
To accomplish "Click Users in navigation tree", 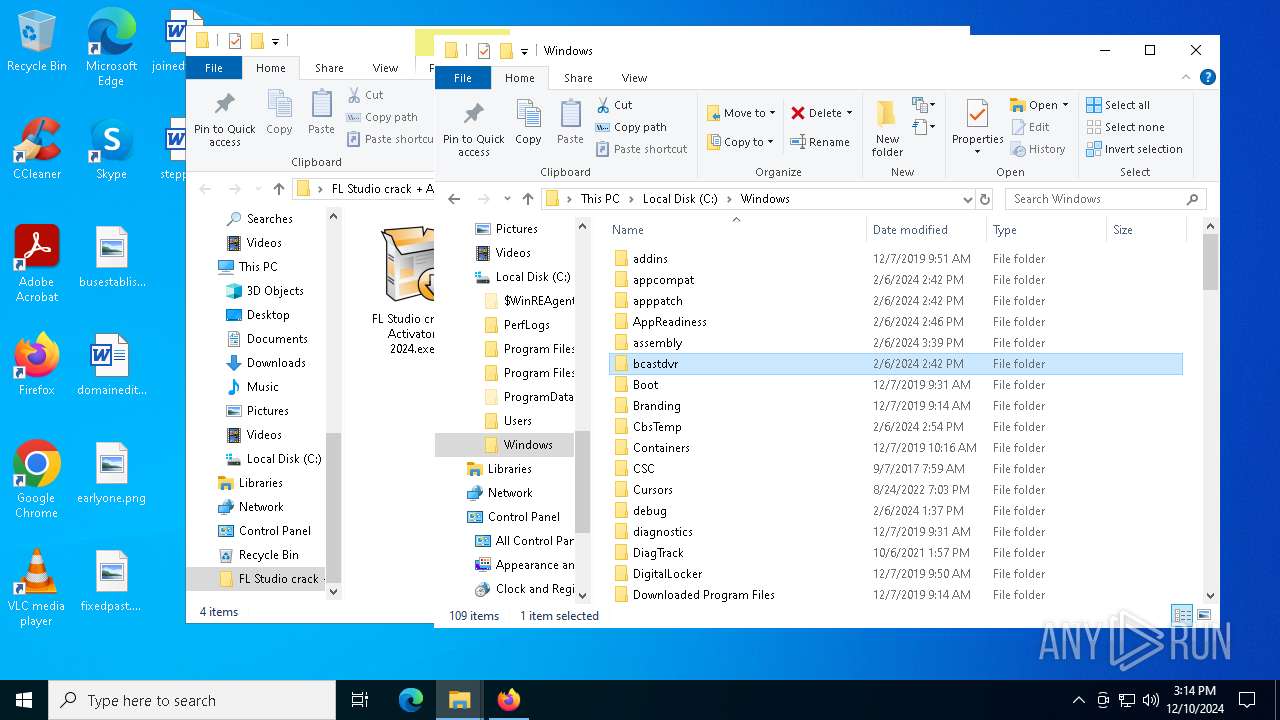I will 518,421.
